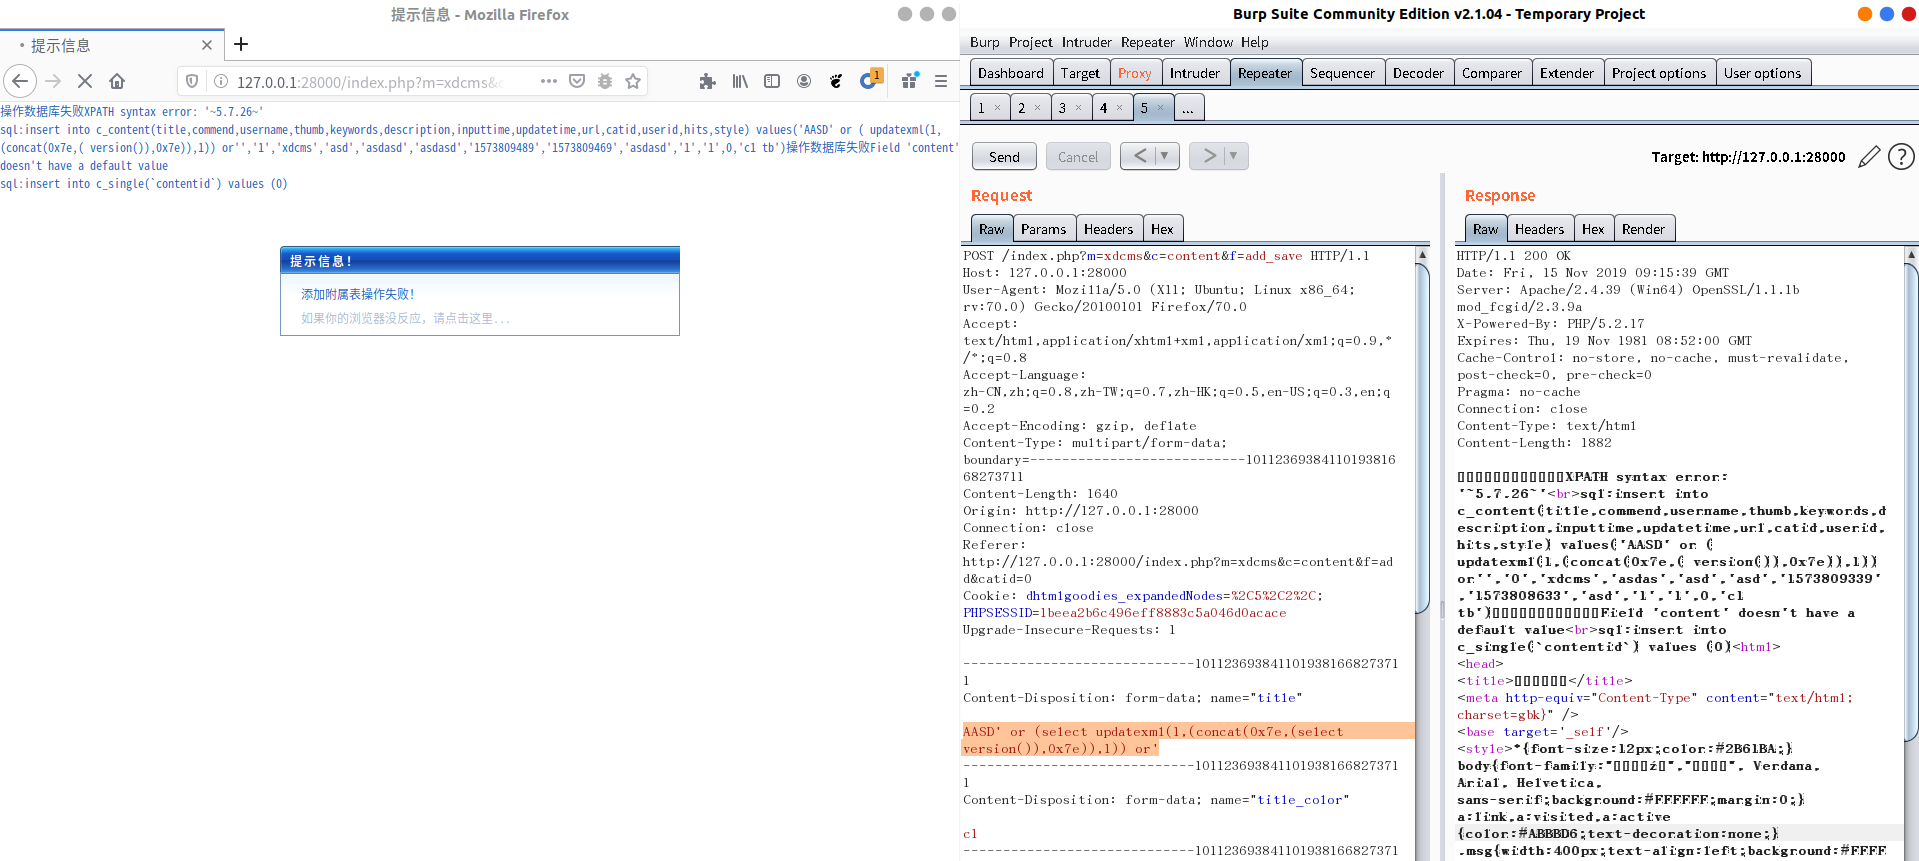
Task: Close Repeater sub-tab 2
Action: (1038, 108)
